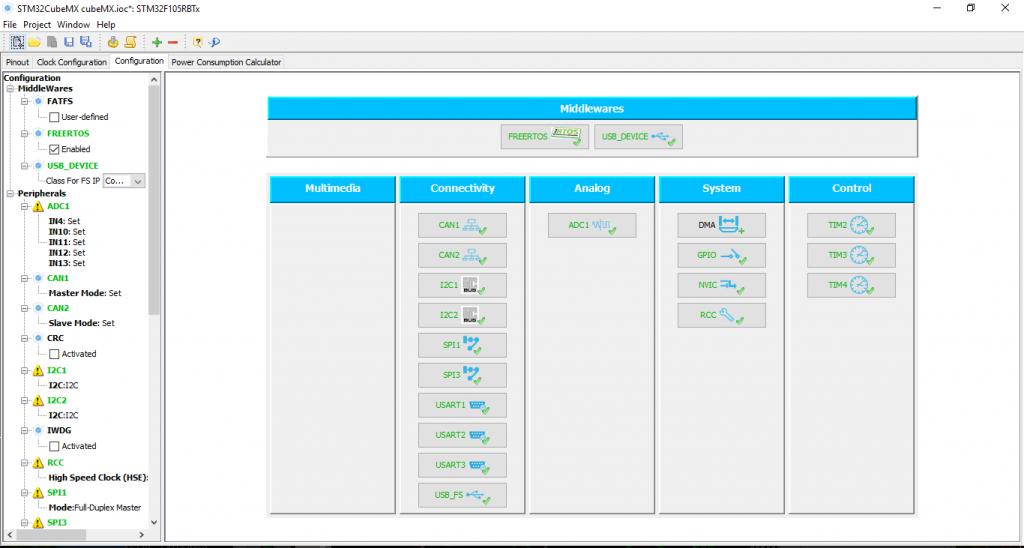Open SPI3 configuration button
Image resolution: width=1024 pixels, height=548 pixels.
pos(462,375)
